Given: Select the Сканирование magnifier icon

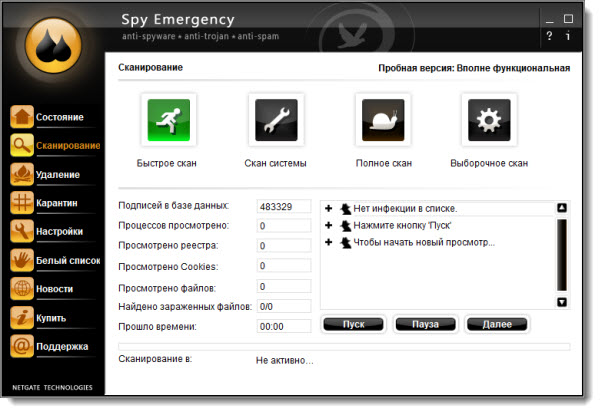Looking at the screenshot, I should [x=22, y=145].
